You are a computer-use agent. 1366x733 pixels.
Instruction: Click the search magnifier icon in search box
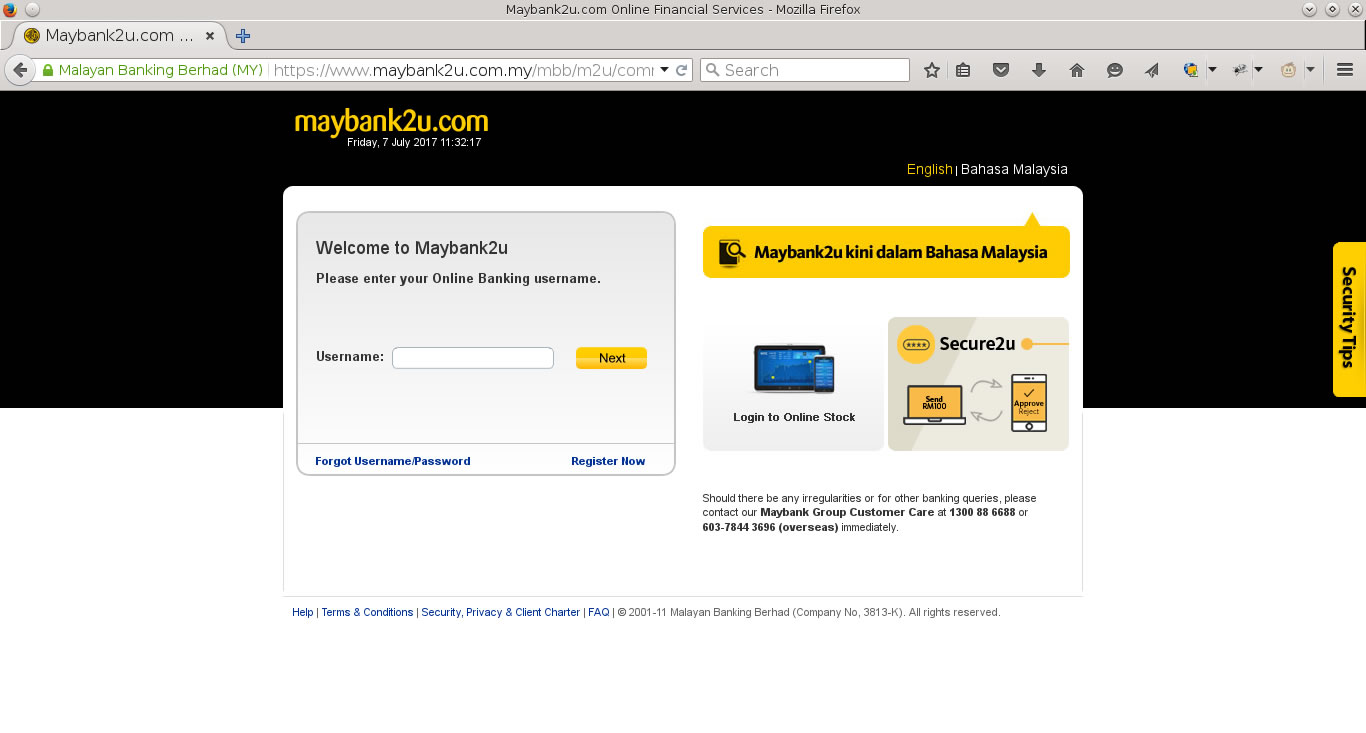(712, 70)
